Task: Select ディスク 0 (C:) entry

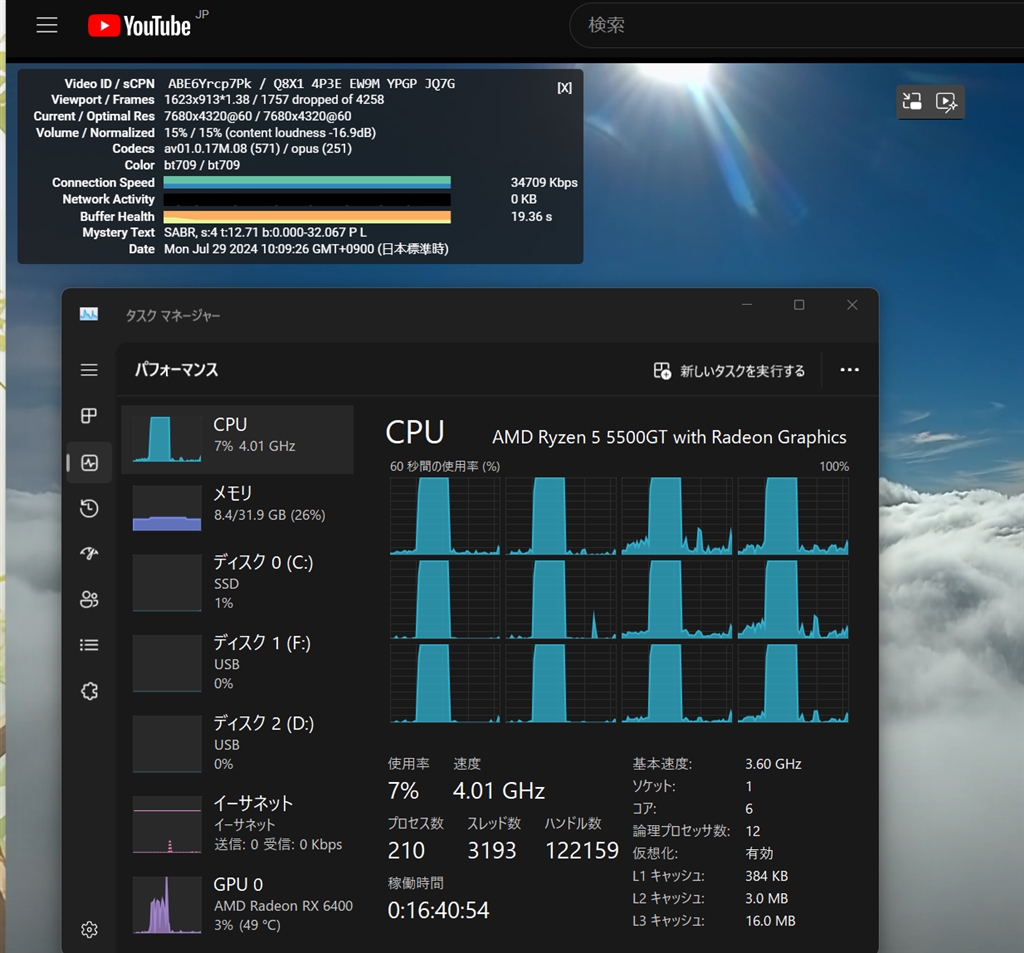Action: click(238, 582)
